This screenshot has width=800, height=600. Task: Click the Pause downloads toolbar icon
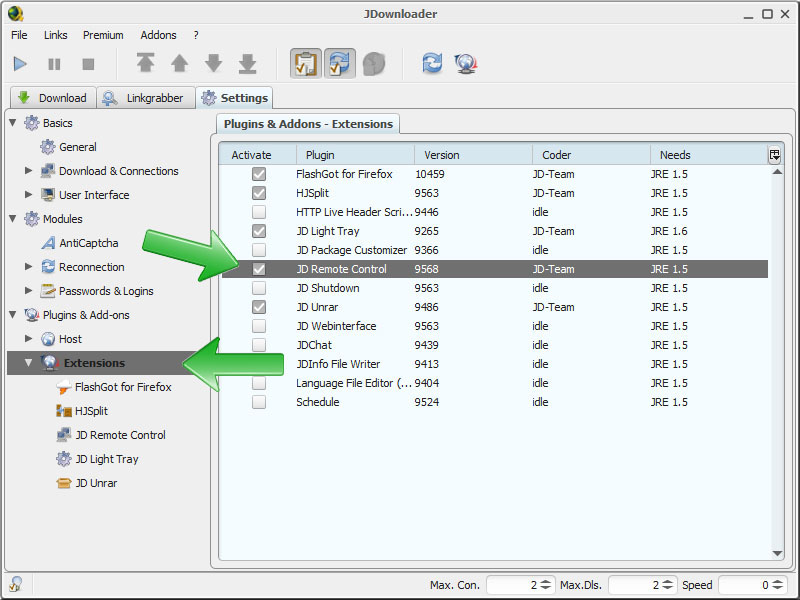tap(54, 64)
